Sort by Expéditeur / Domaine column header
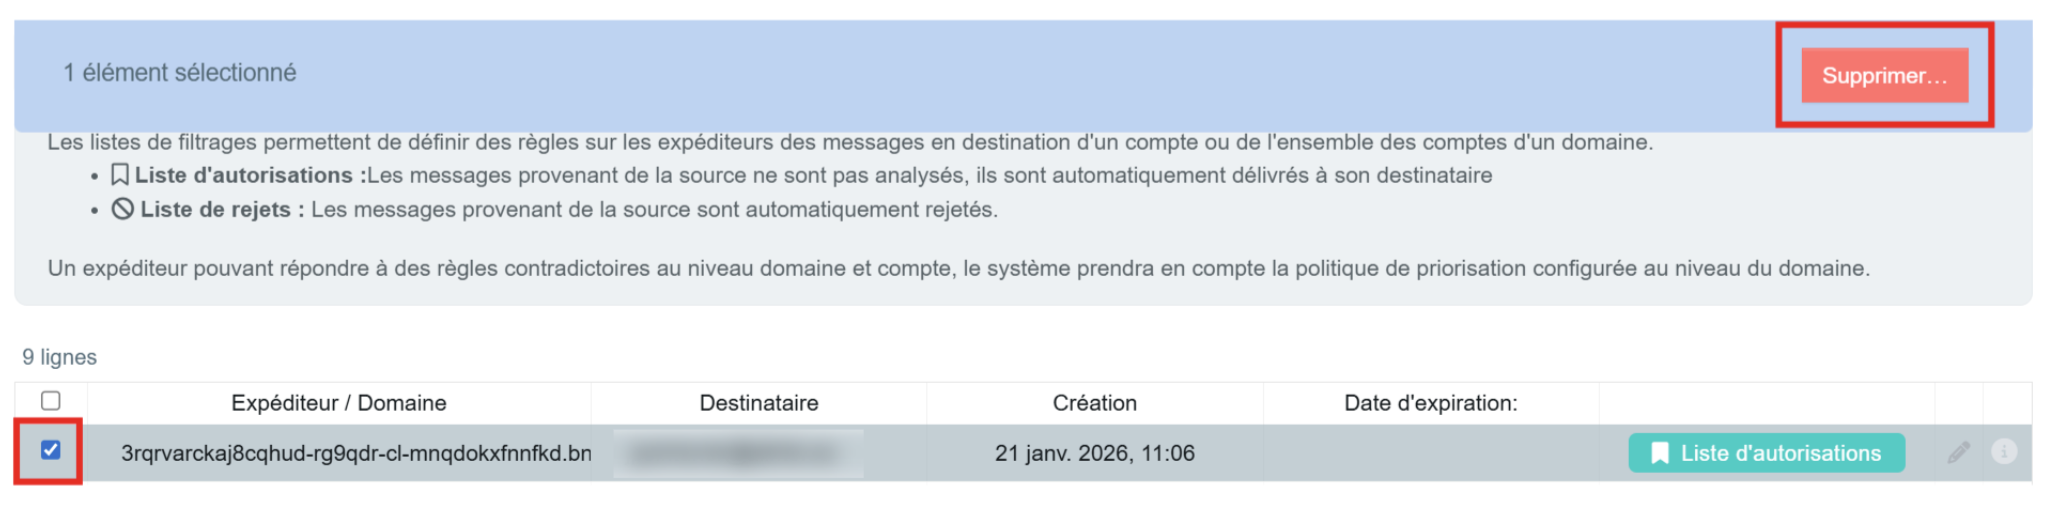 338,403
